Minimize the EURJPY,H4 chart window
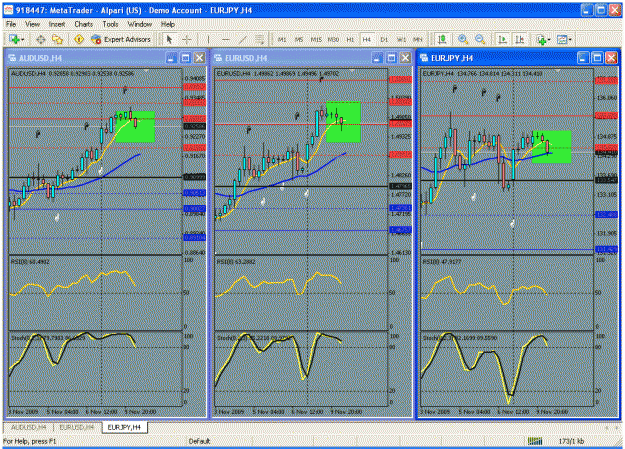This screenshot has width=625, height=449. [x=583, y=58]
